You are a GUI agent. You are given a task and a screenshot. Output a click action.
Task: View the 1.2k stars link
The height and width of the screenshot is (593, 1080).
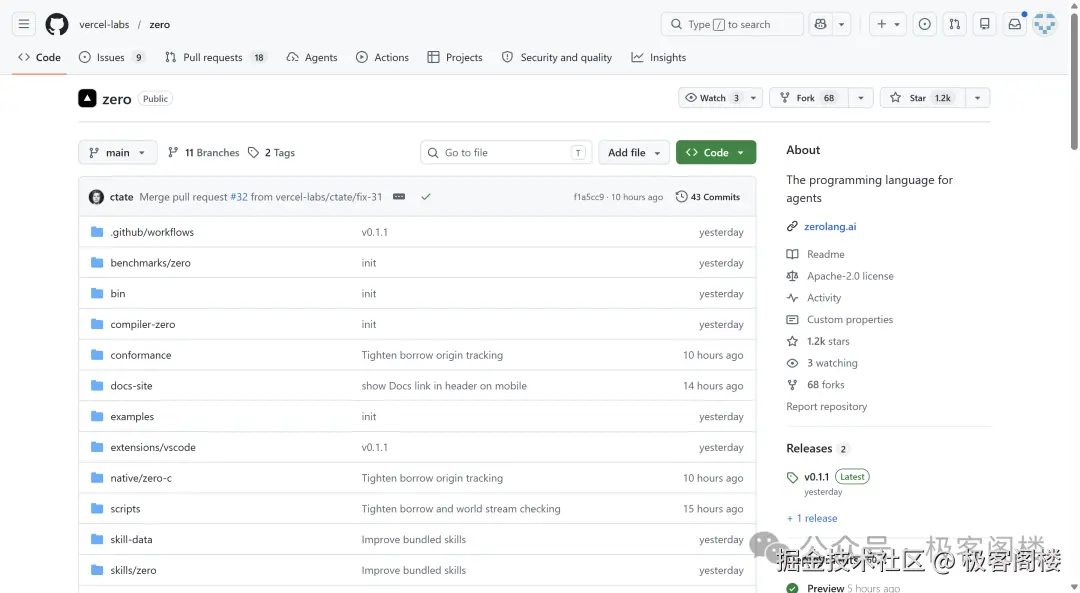click(828, 342)
